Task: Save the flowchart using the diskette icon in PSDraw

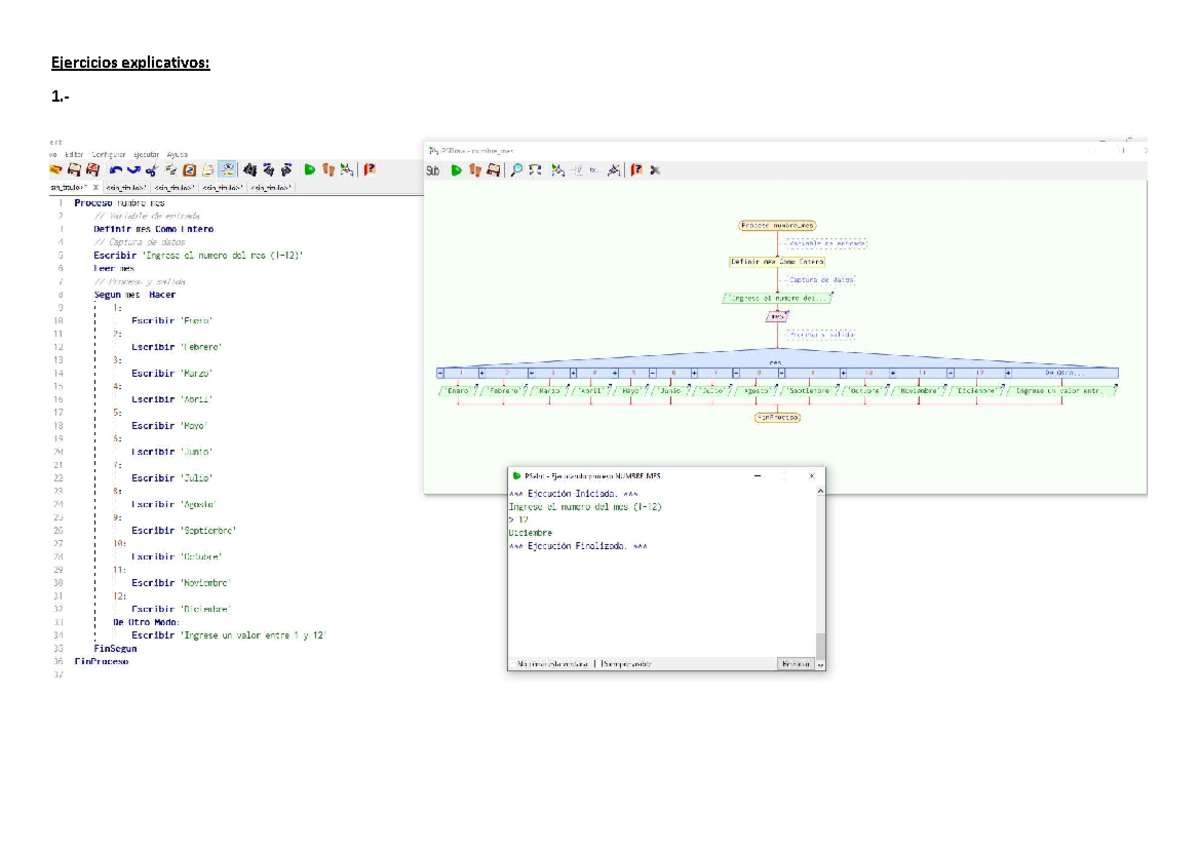Action: click(x=493, y=170)
